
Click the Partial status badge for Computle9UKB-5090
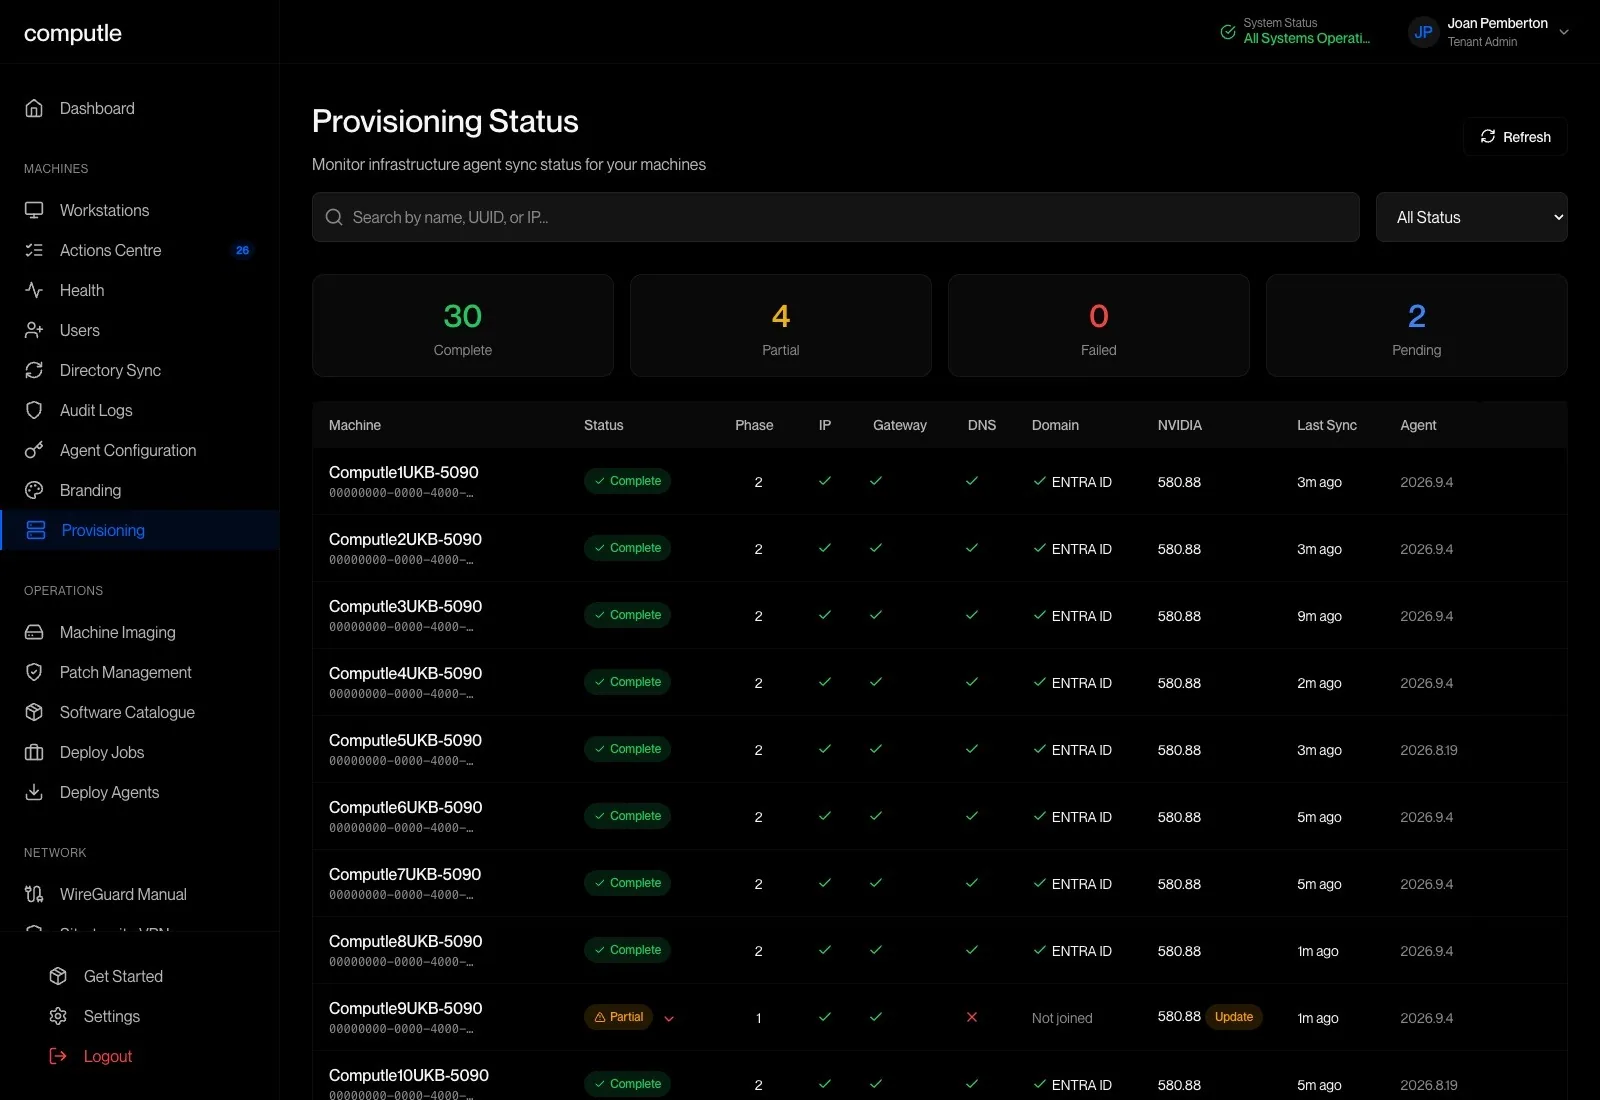coord(618,1017)
